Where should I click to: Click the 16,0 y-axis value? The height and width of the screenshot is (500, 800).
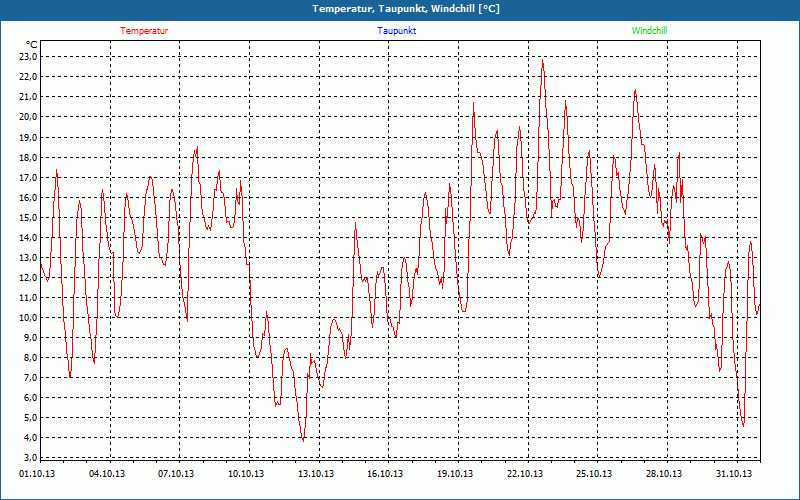coord(29,197)
